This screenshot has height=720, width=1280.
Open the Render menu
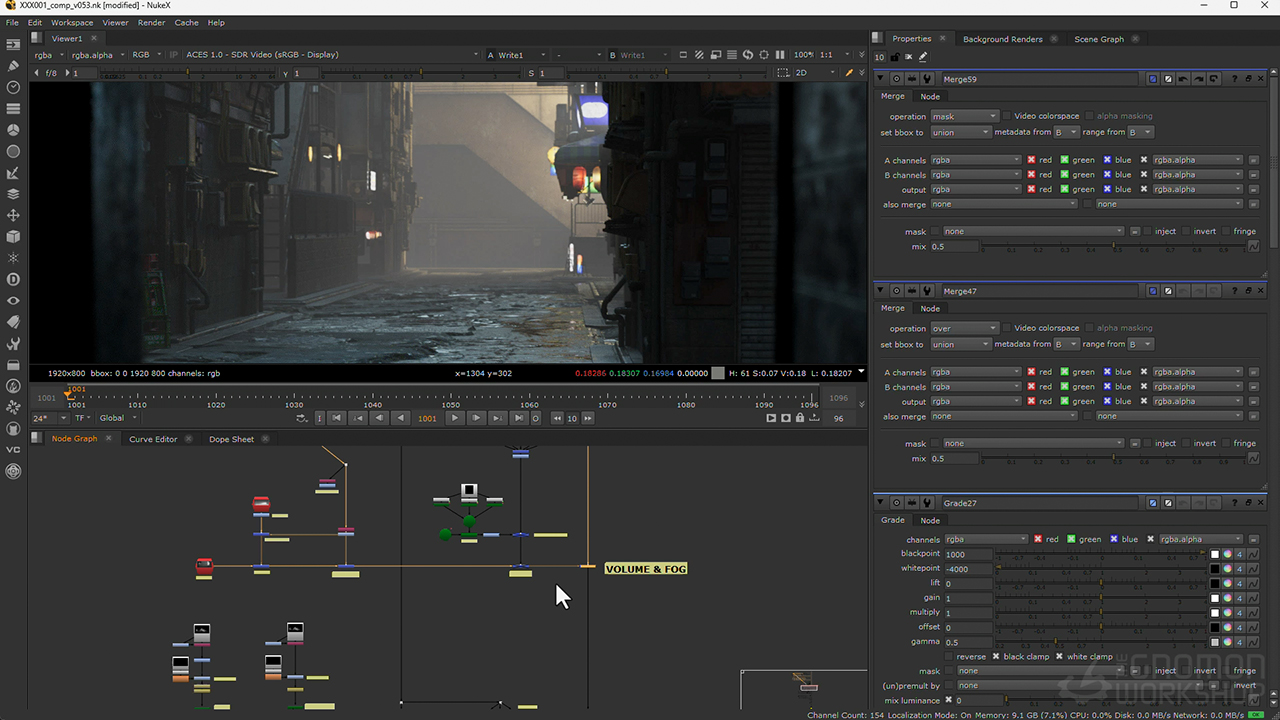point(151,22)
